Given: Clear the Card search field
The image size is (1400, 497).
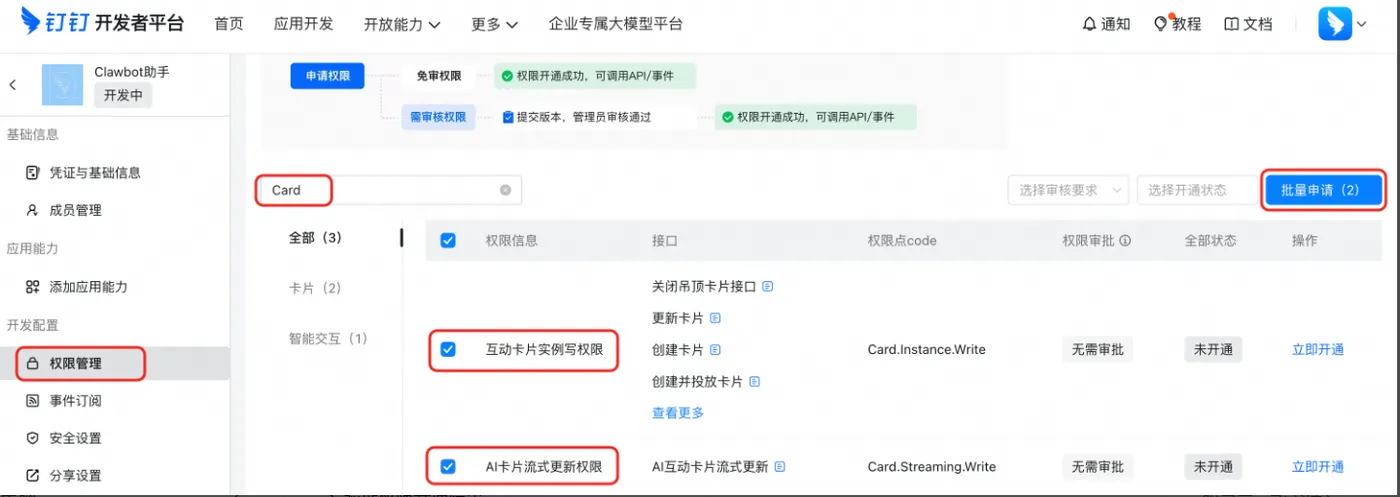Looking at the screenshot, I should pos(505,190).
